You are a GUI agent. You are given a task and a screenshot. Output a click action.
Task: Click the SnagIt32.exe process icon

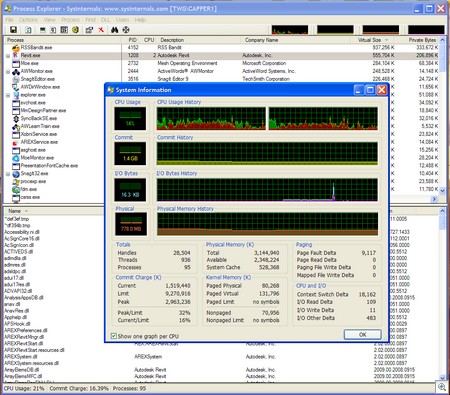click(16, 174)
